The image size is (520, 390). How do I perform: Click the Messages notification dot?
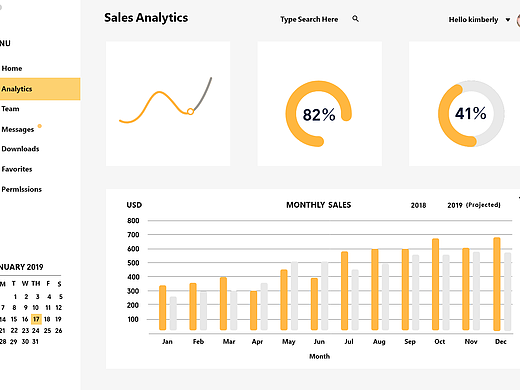pyautogui.click(x=40, y=126)
